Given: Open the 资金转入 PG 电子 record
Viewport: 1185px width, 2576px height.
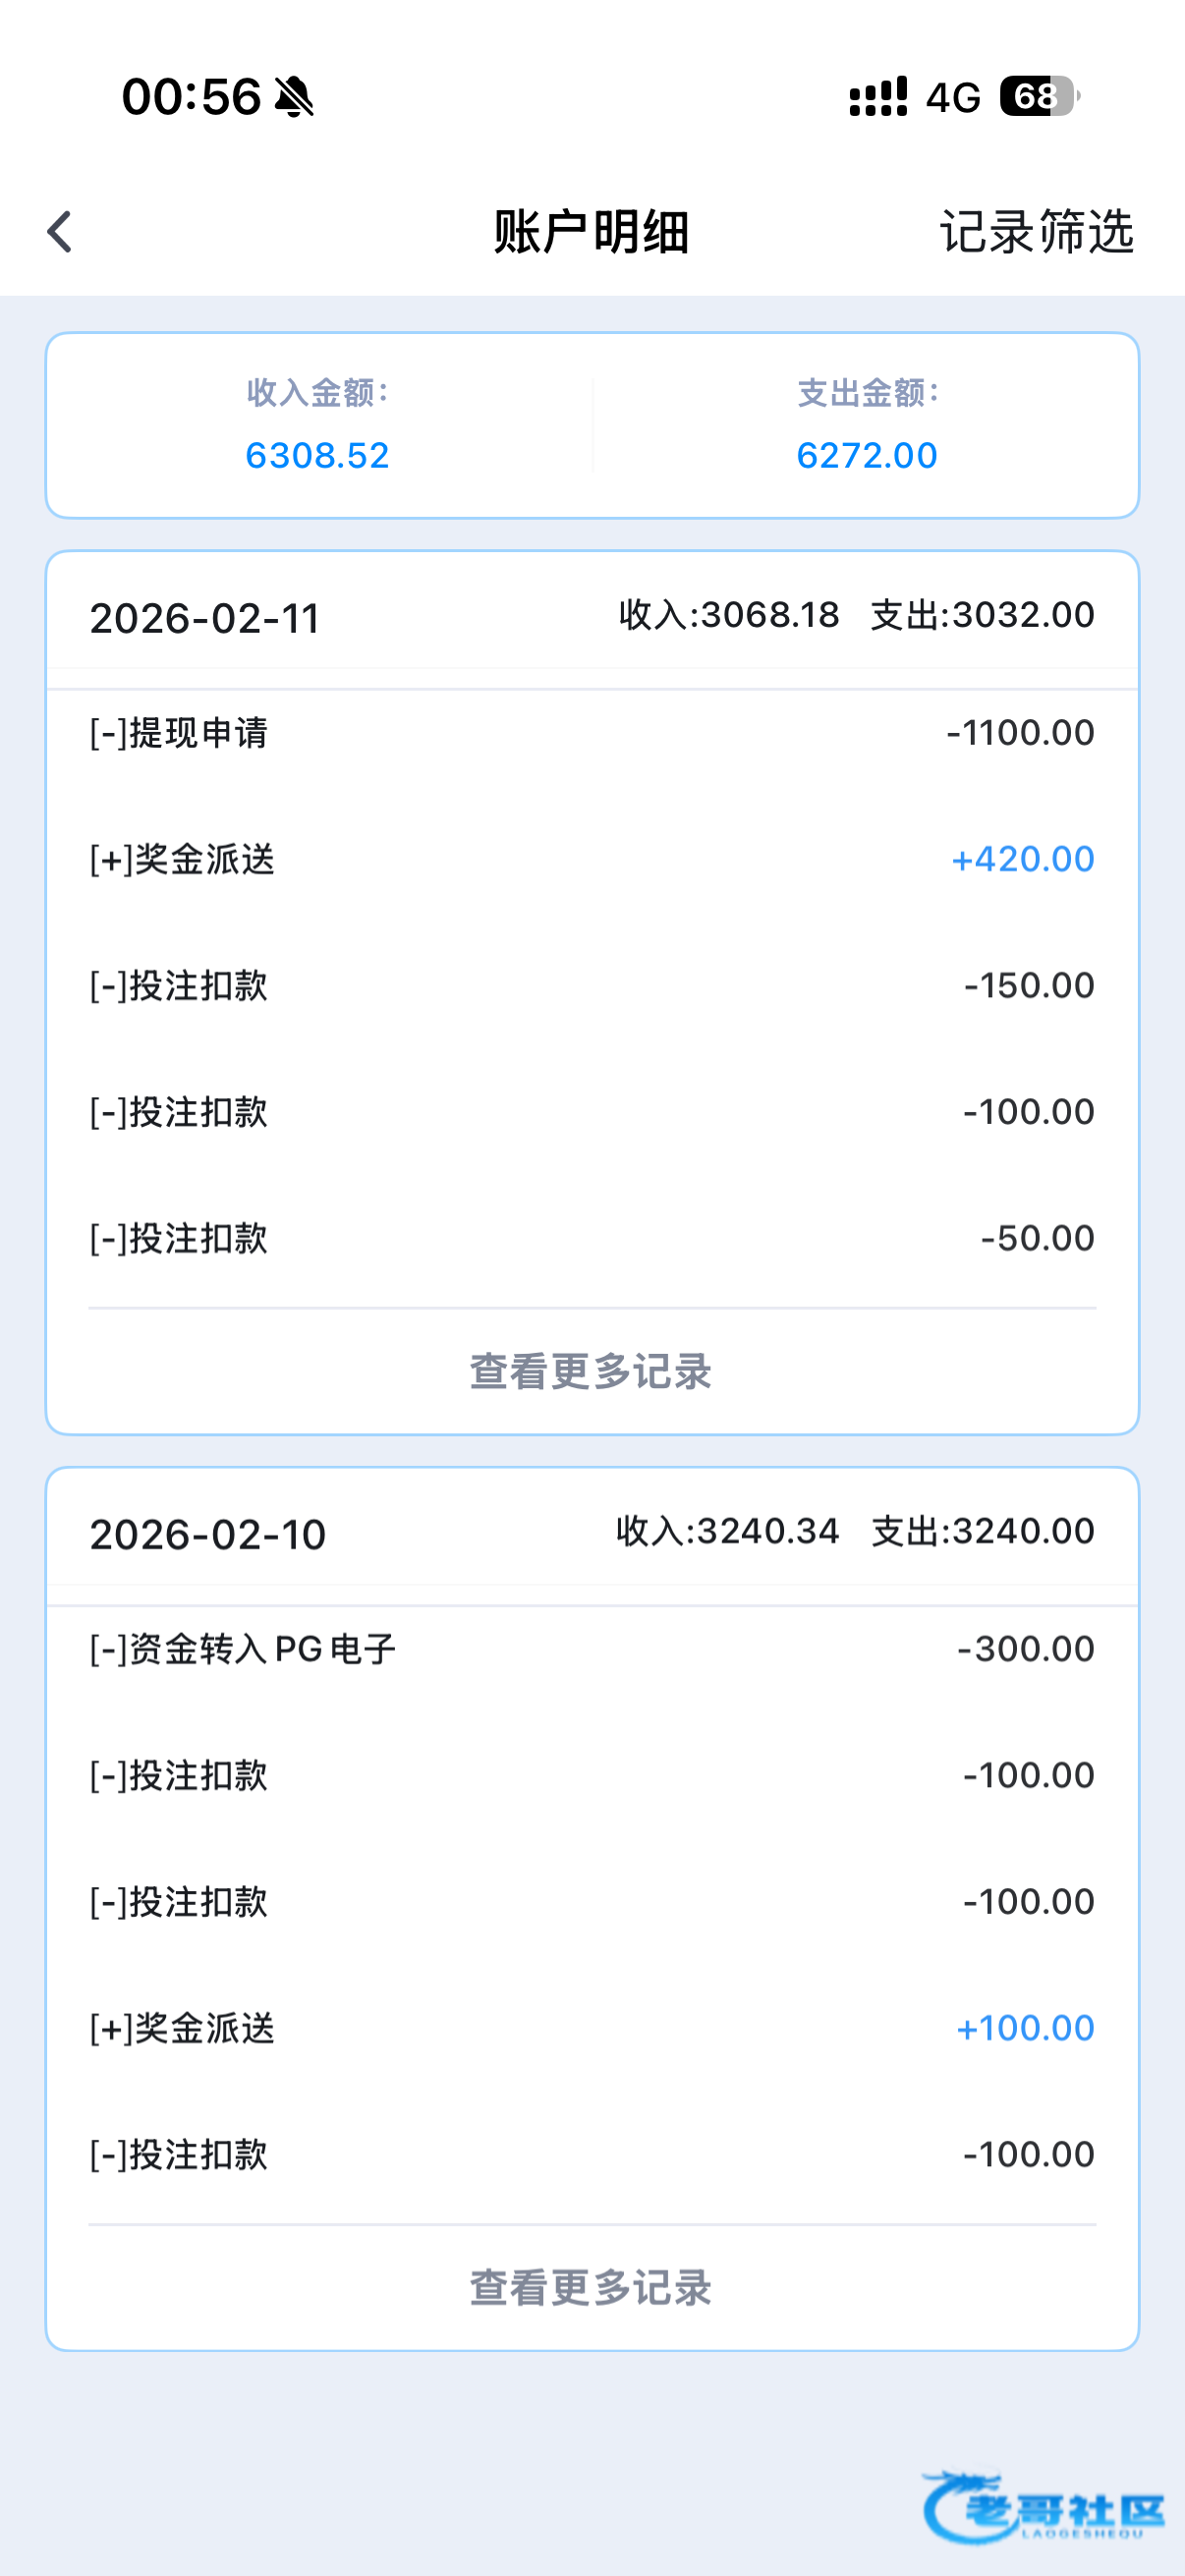Looking at the screenshot, I should [x=591, y=1649].
